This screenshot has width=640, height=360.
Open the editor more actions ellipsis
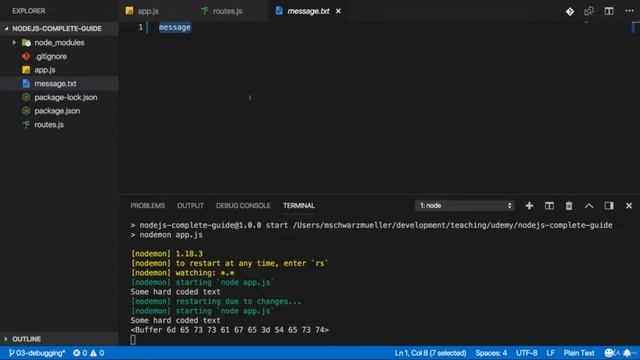pos(629,11)
